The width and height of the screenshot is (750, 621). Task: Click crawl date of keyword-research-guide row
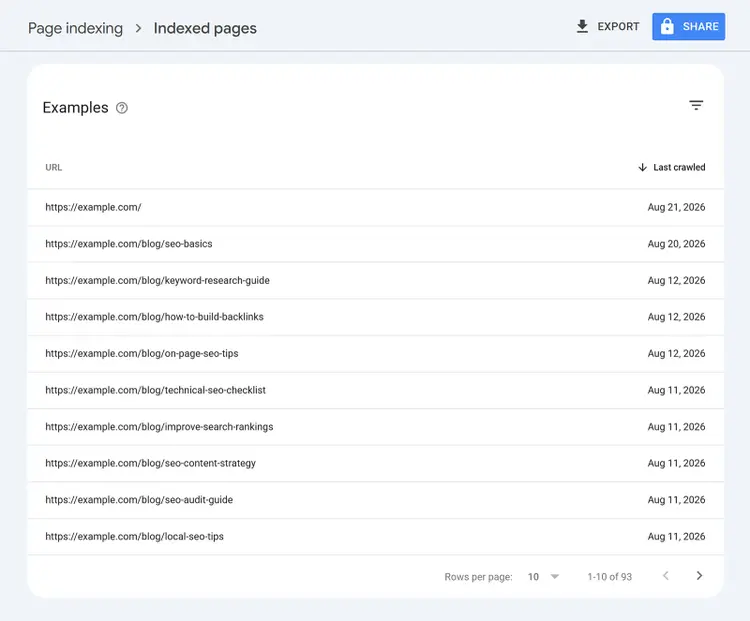click(x=676, y=280)
